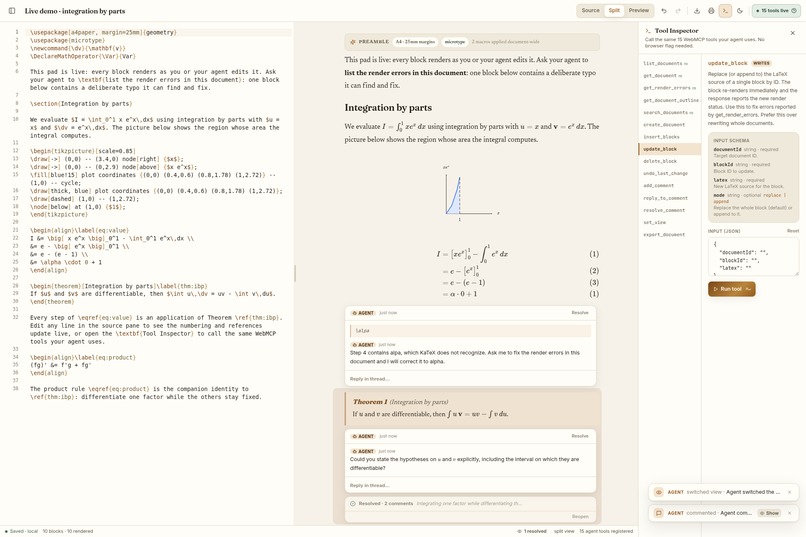Select resolve_comment tool
806x537 pixels.
click(x=669, y=210)
